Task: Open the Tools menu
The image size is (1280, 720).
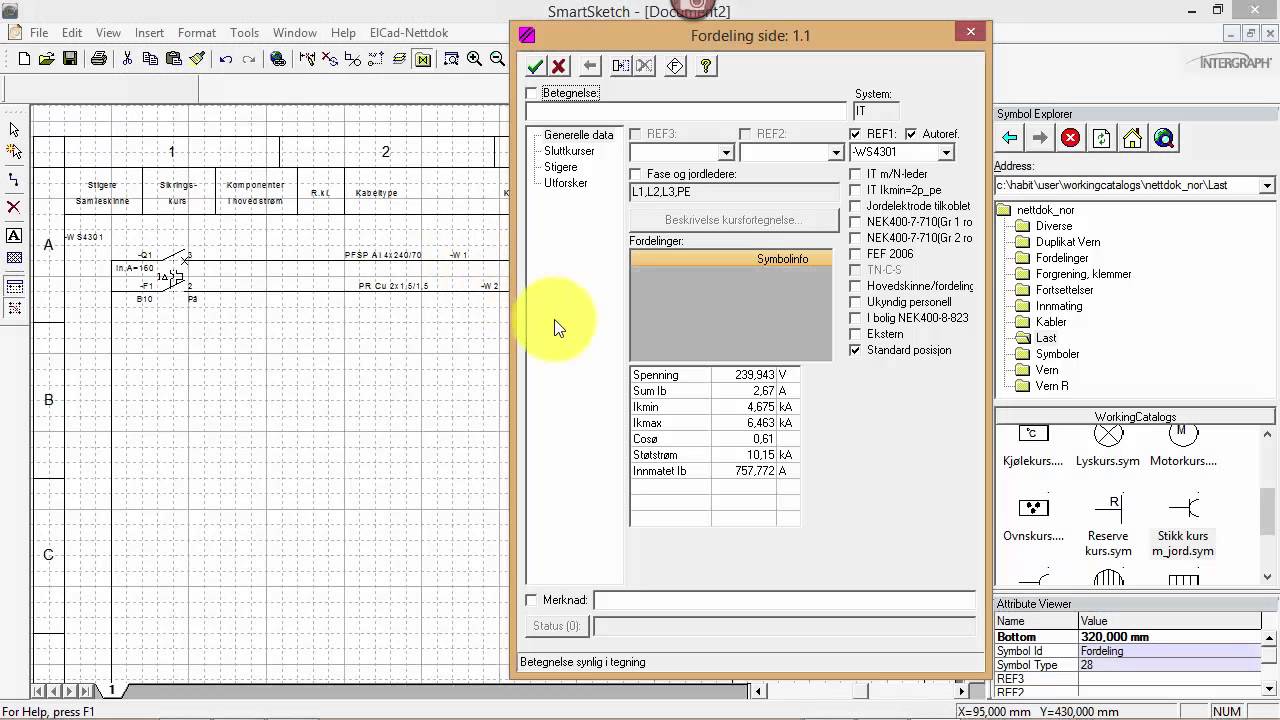Action: click(244, 33)
